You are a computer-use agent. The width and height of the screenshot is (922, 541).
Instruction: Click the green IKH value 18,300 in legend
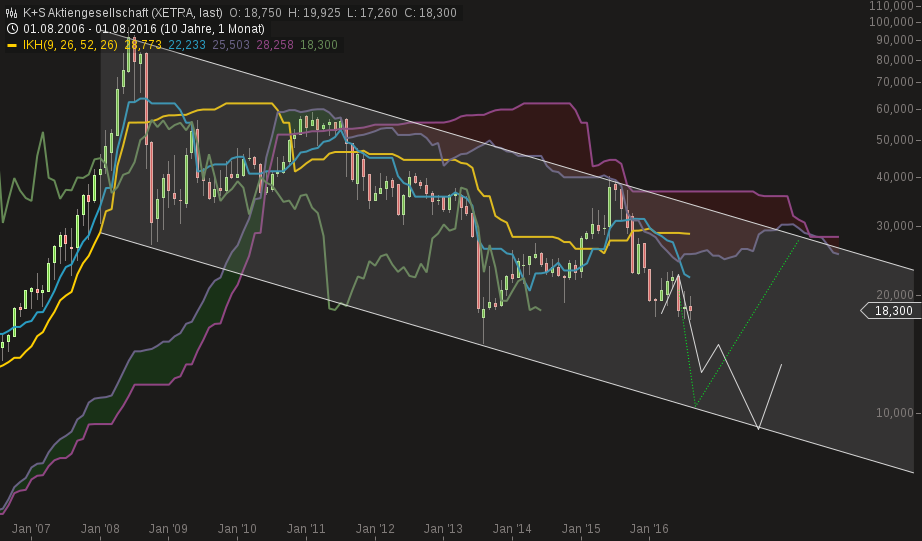[319, 45]
